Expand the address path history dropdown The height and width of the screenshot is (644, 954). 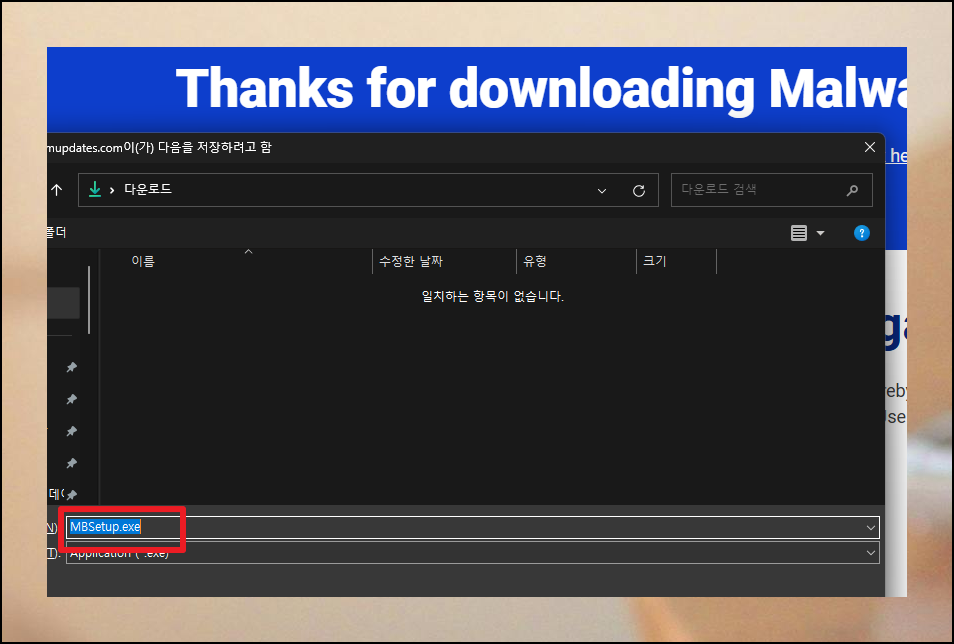click(x=602, y=191)
